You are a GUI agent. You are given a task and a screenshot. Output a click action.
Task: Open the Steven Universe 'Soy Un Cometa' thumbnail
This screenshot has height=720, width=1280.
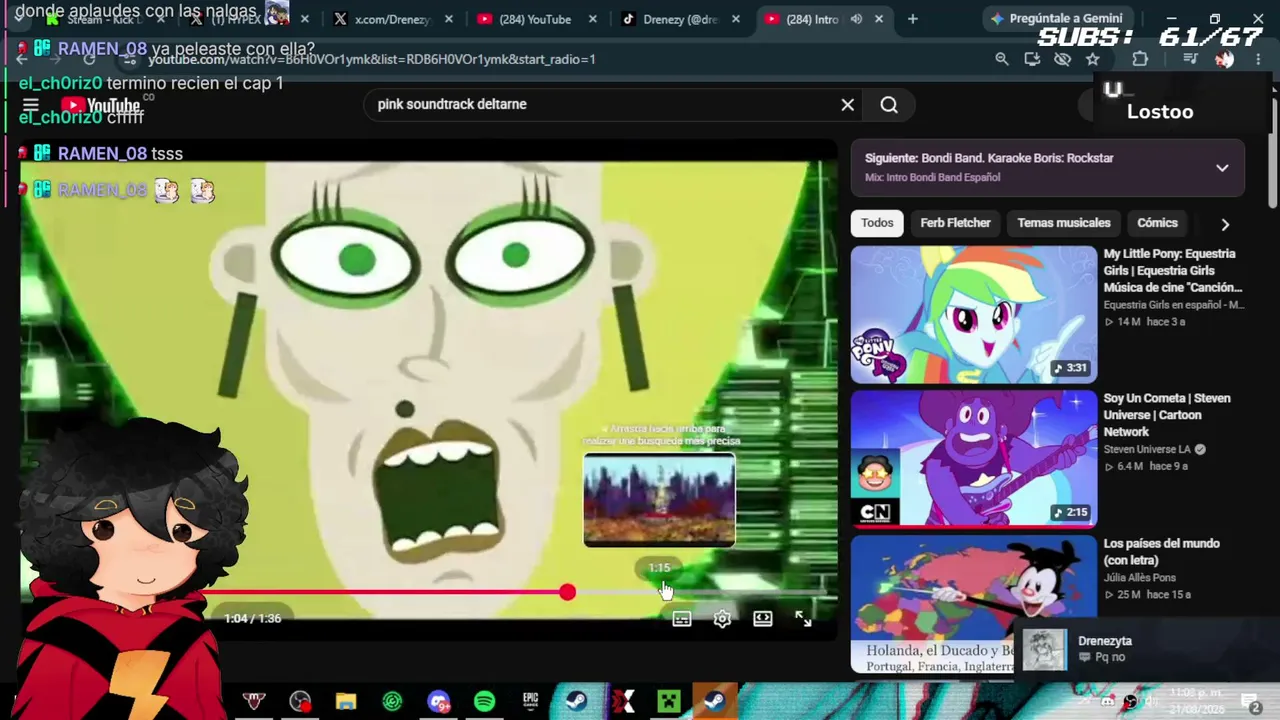(974, 459)
